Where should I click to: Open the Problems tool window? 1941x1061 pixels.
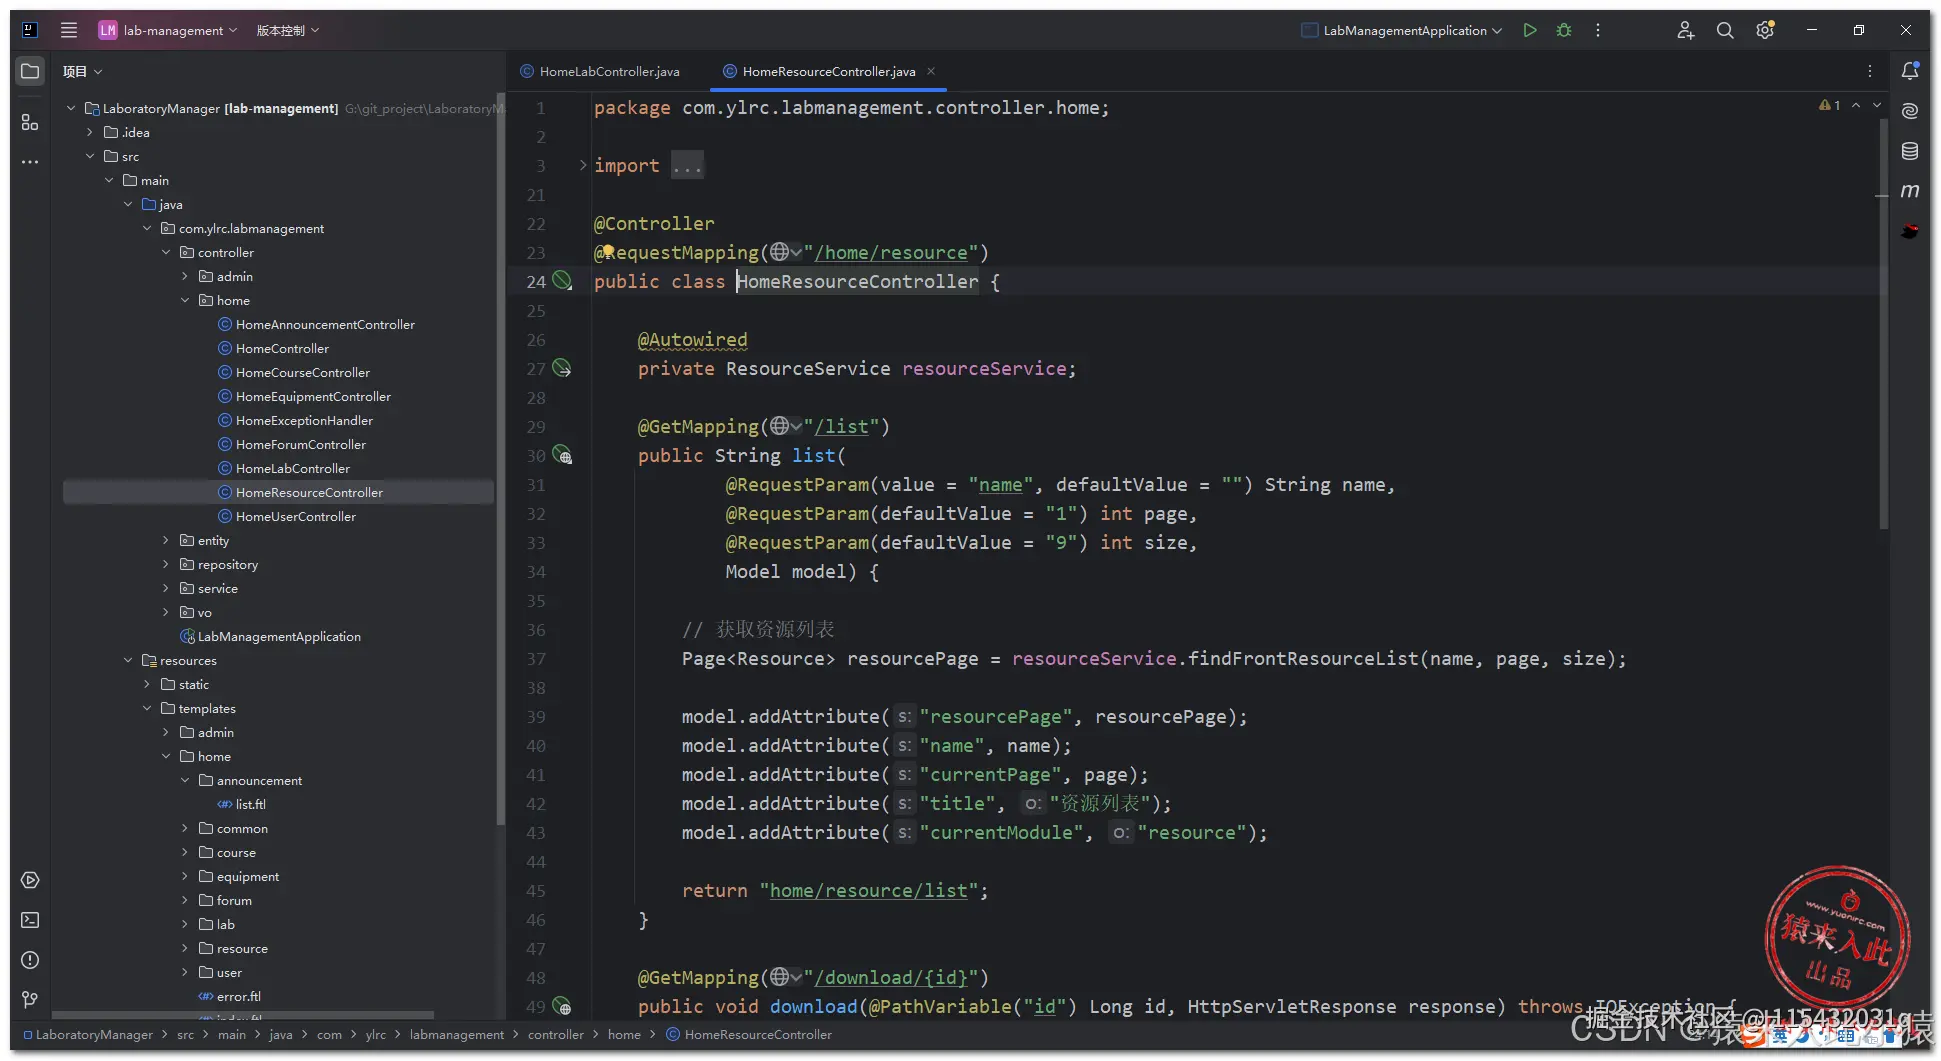click(30, 960)
